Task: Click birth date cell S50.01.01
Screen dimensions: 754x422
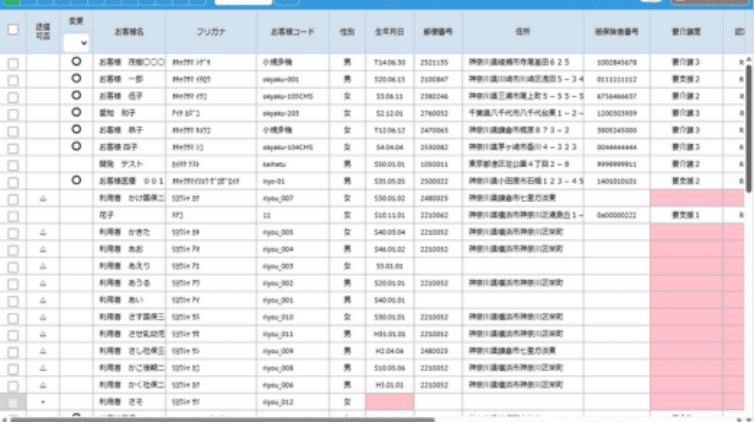Action: pyautogui.click(x=390, y=164)
